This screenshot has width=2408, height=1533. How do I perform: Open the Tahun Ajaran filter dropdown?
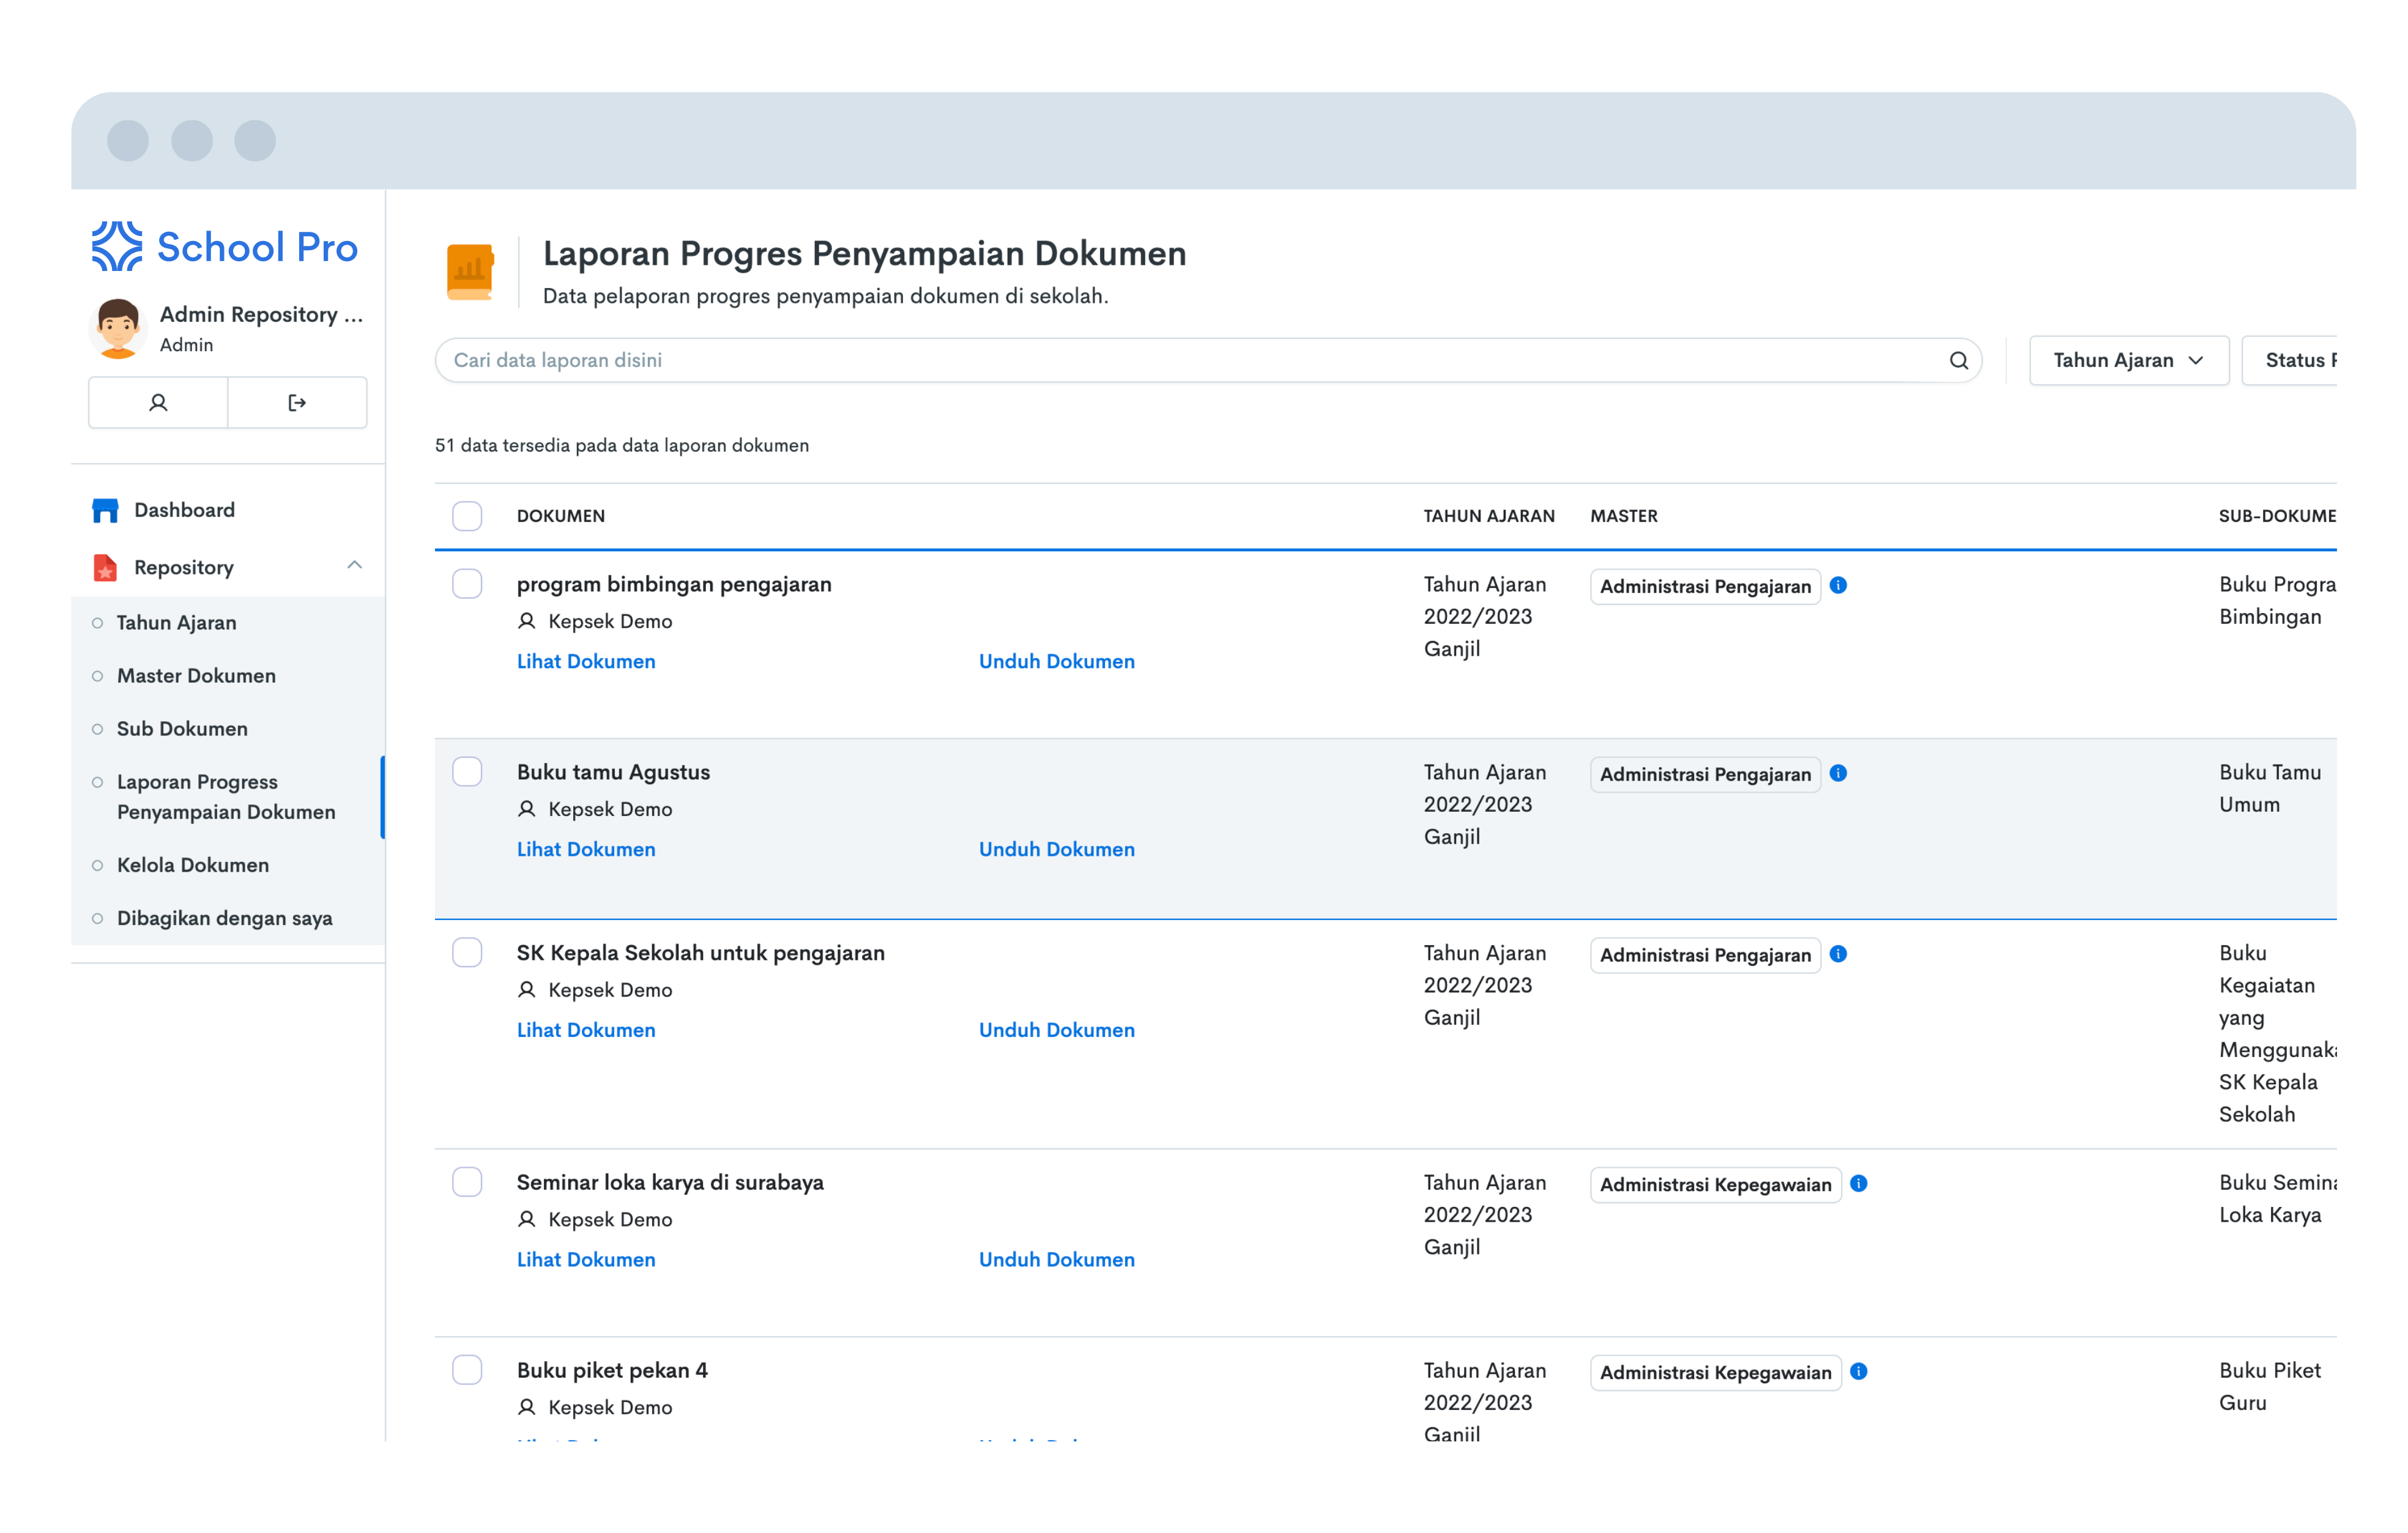point(2128,361)
